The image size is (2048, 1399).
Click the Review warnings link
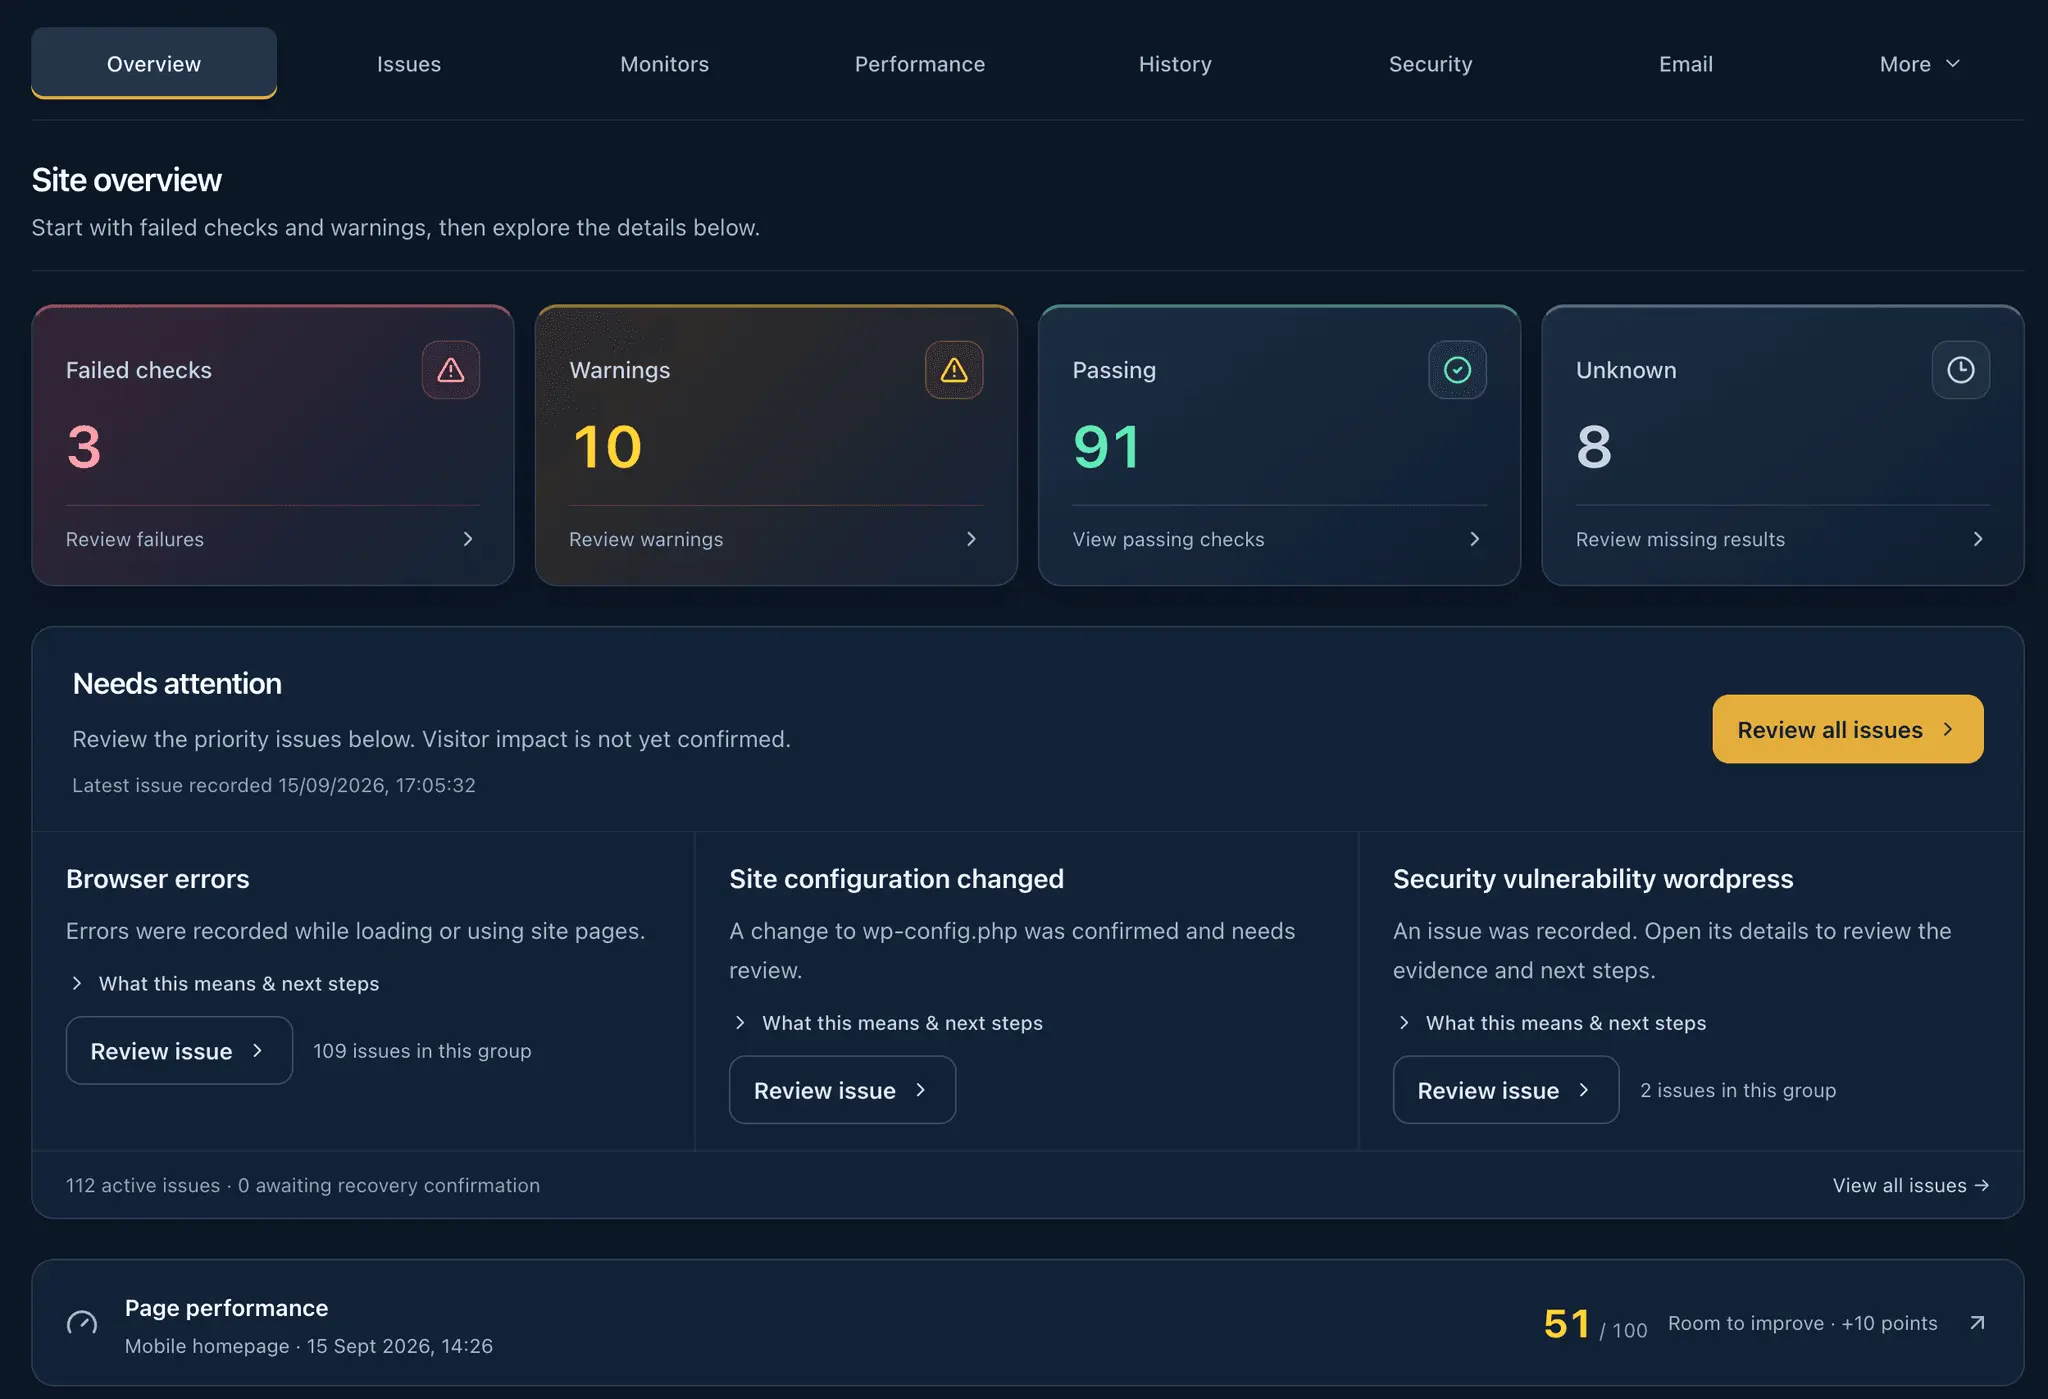[x=646, y=539]
